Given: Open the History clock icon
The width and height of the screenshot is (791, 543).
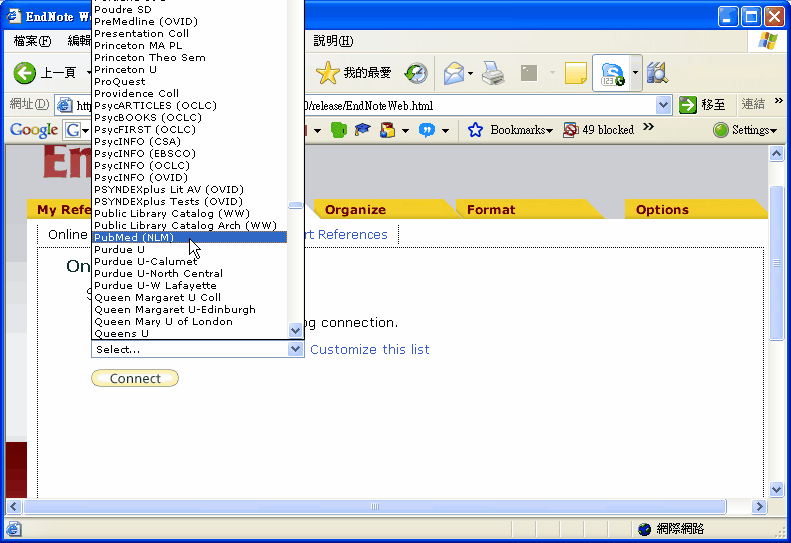Looking at the screenshot, I should click(415, 73).
